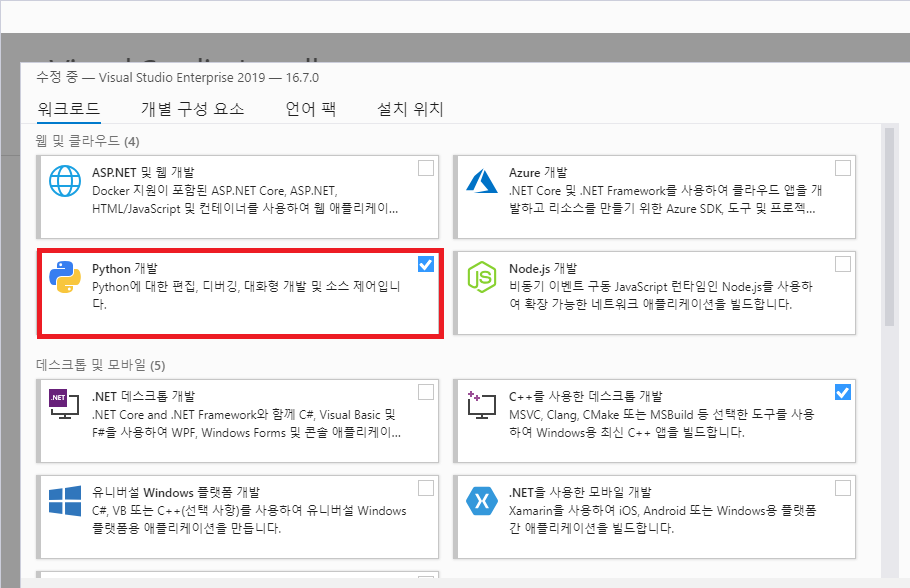910x588 pixels.
Task: Enable the .NET을 사용한 모바일 개발 checkbox
Action: coord(843,488)
